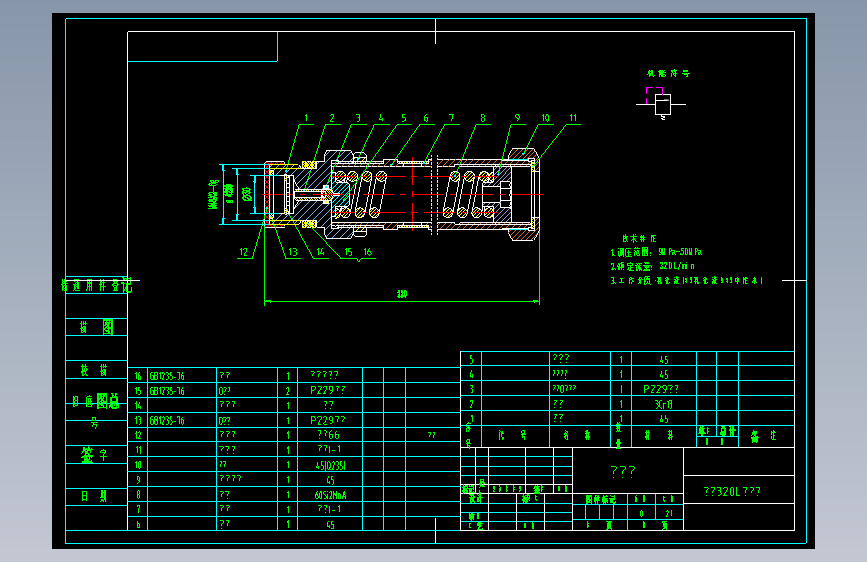The height and width of the screenshot is (562, 867).
Task: Click balloon callout 6 above the valve drawing
Action: click(426, 118)
